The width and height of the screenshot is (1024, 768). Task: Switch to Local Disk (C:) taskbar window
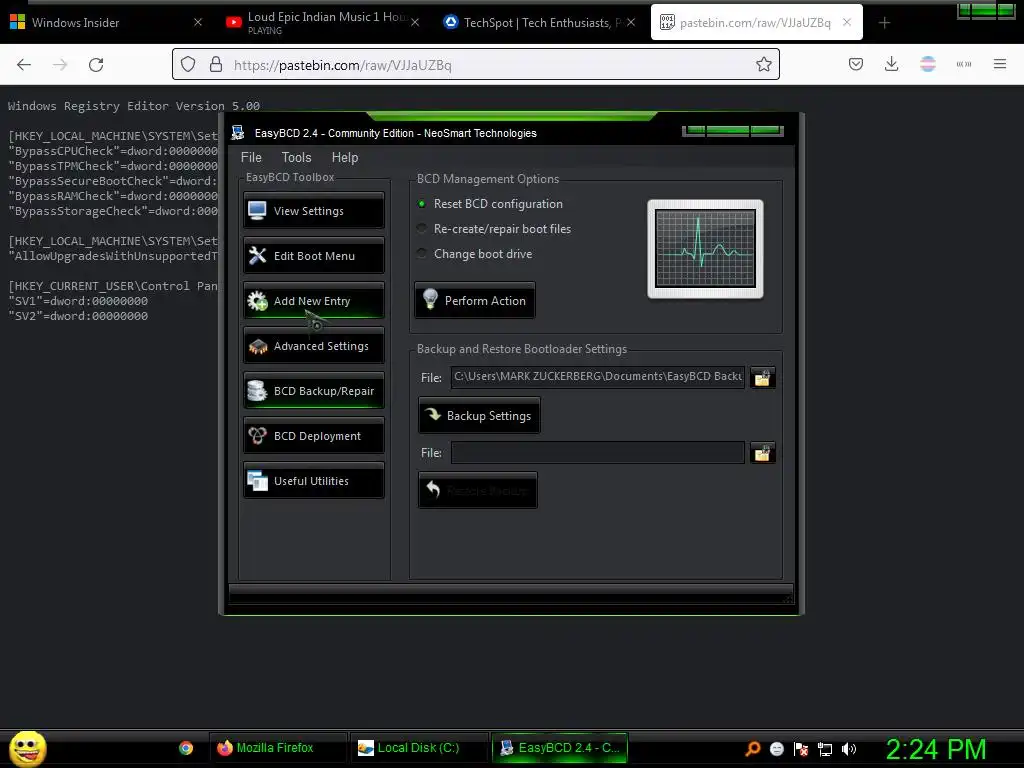pyautogui.click(x=418, y=748)
